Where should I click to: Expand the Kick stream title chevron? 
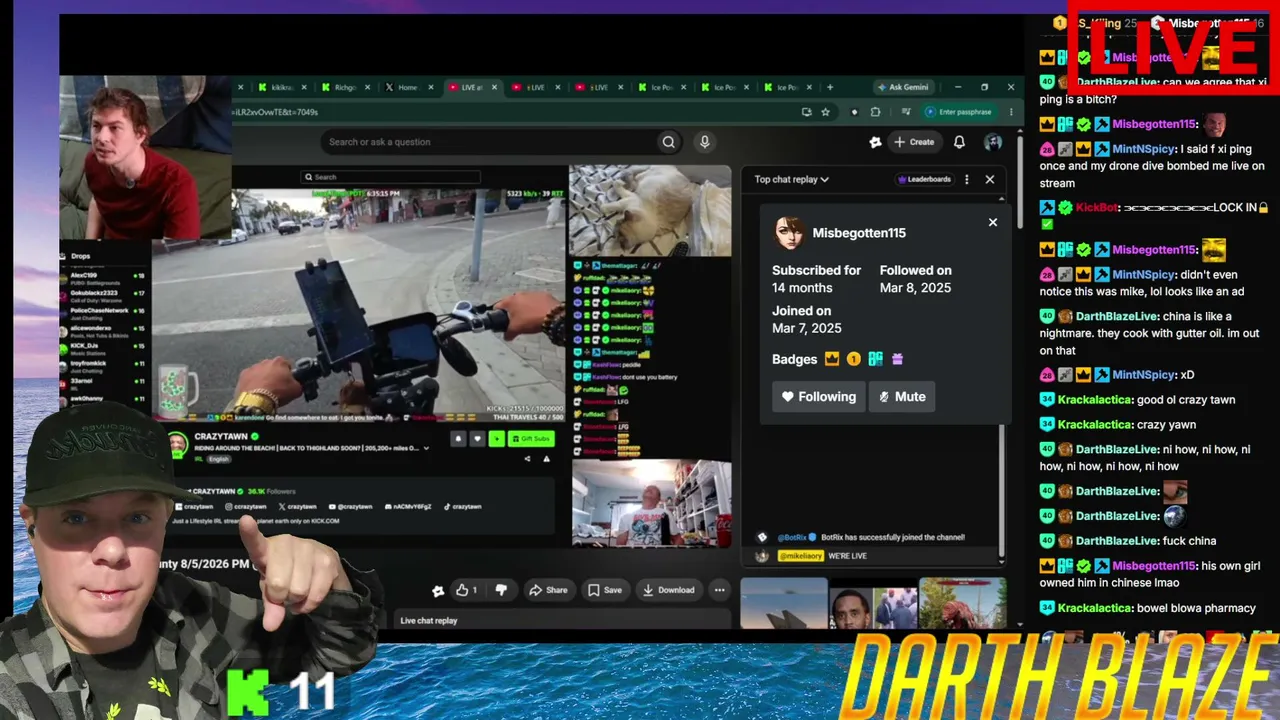click(427, 448)
